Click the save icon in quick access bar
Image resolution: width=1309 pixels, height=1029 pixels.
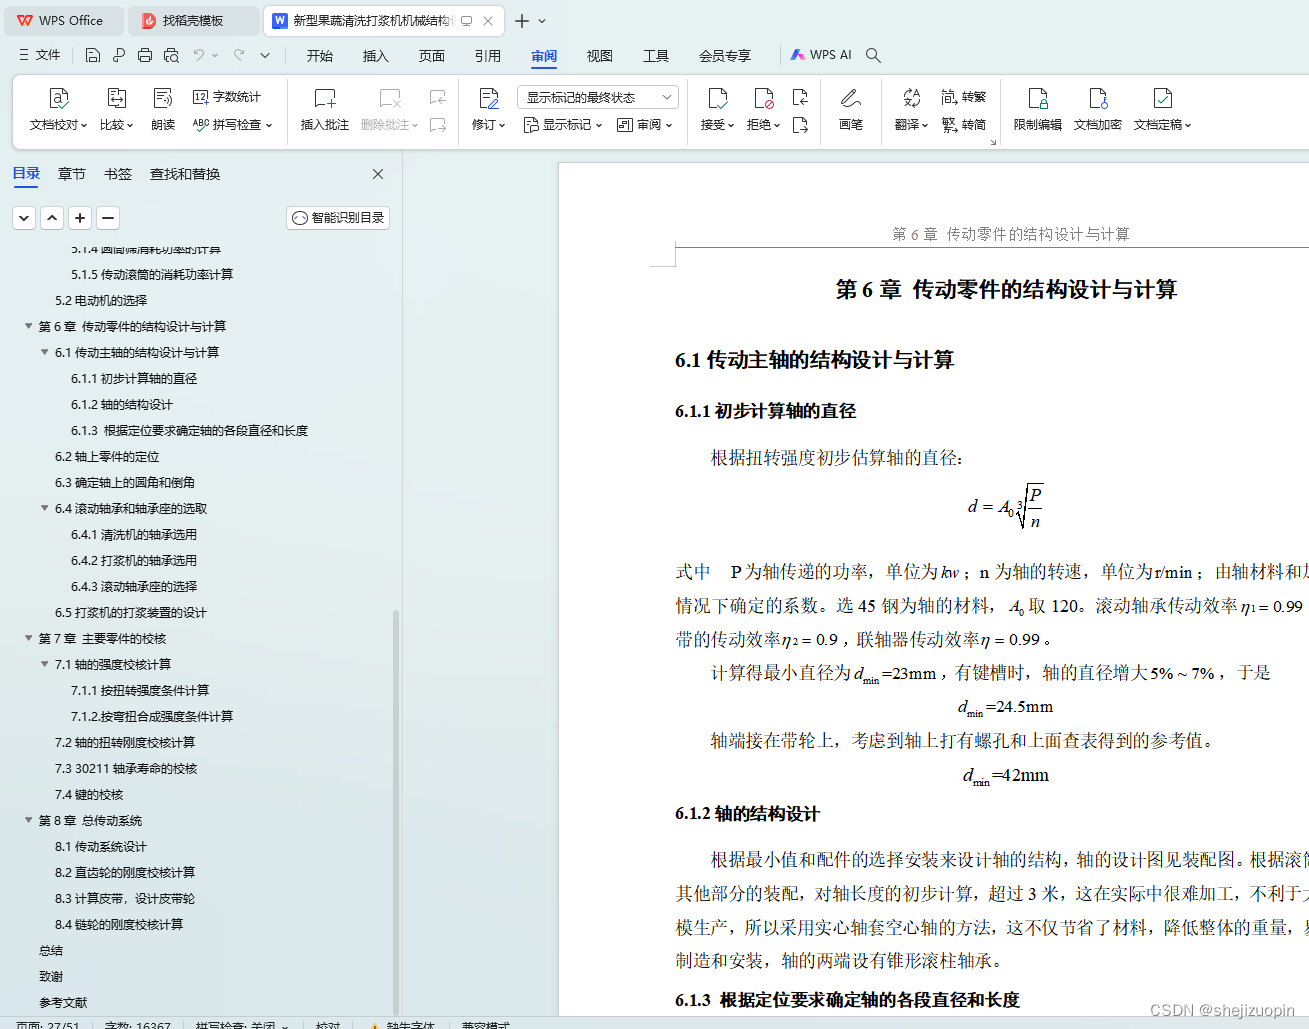[x=93, y=55]
